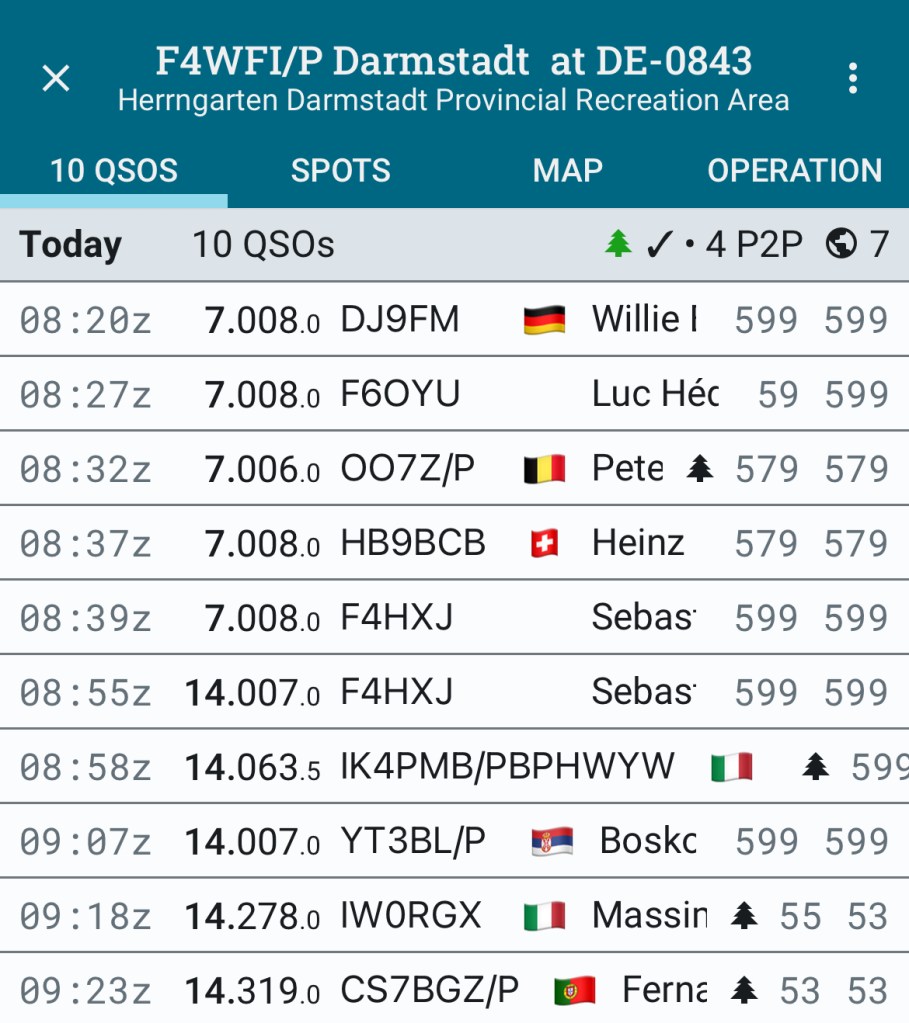Open the IK4PMB/P QSO at 14.063.5
This screenshot has width=909, height=1023.
point(450,767)
